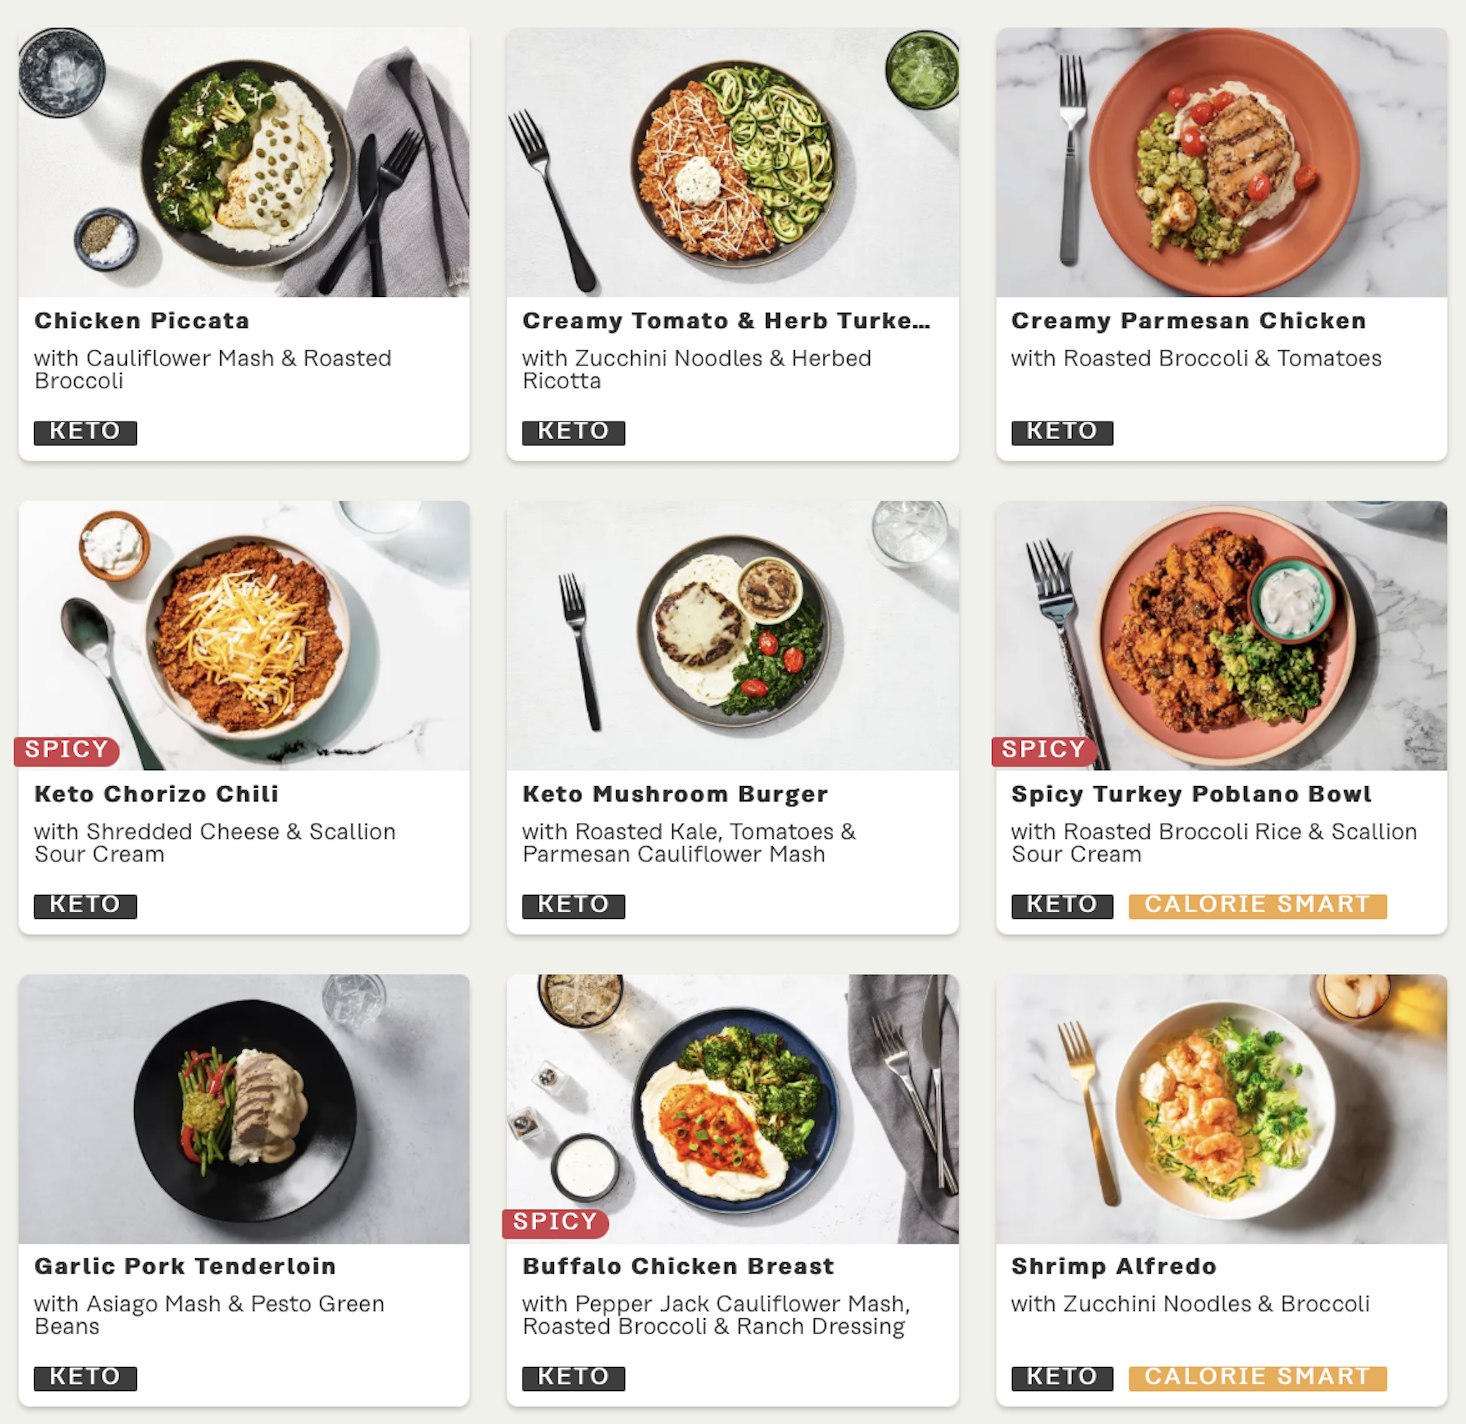Click KETO tag under Creamy Parmesan Chicken

point(1062,432)
